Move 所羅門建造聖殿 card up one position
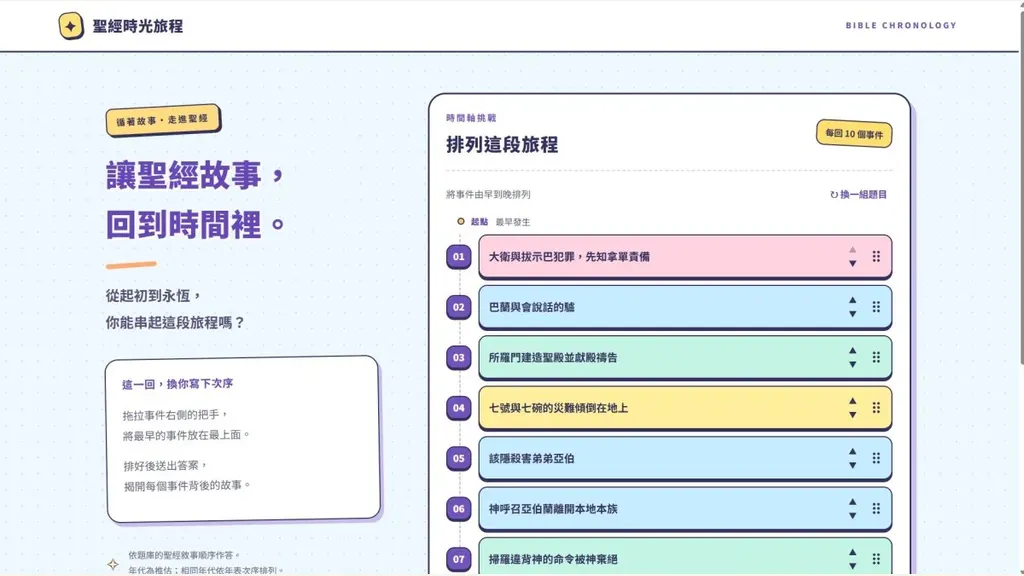 [852, 351]
